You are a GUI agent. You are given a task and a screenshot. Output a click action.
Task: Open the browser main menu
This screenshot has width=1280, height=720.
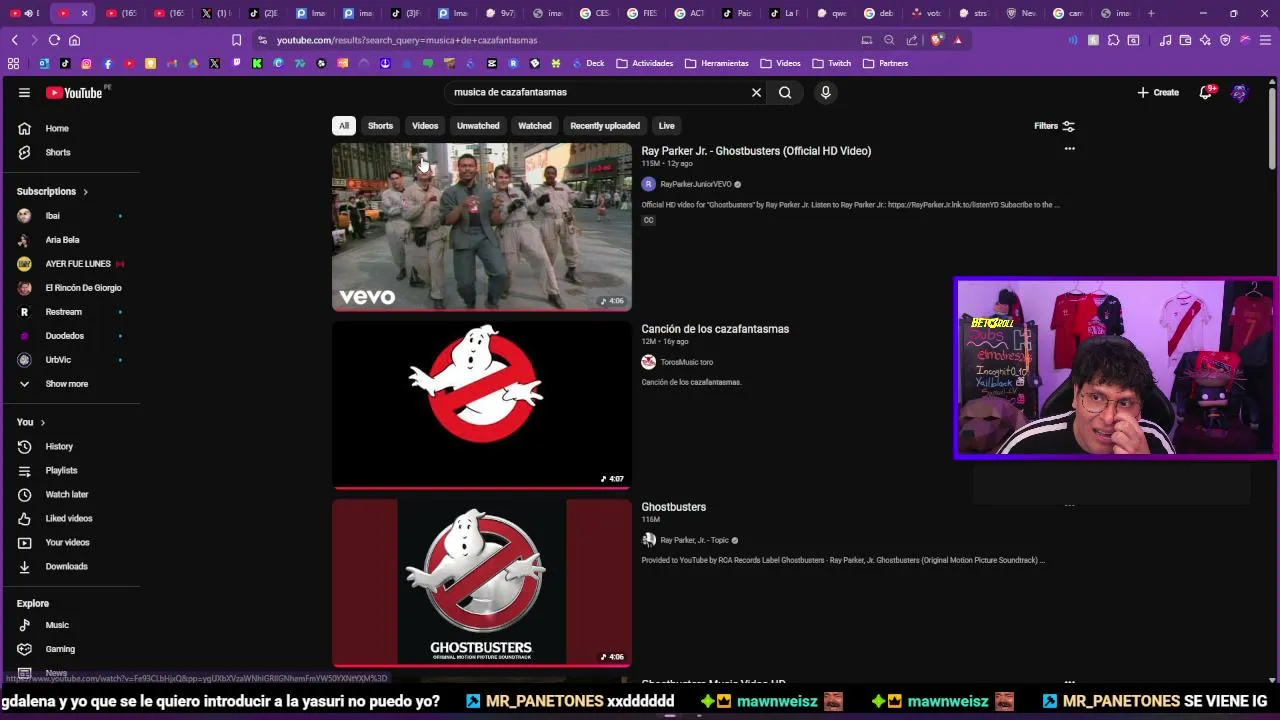tap(1265, 40)
